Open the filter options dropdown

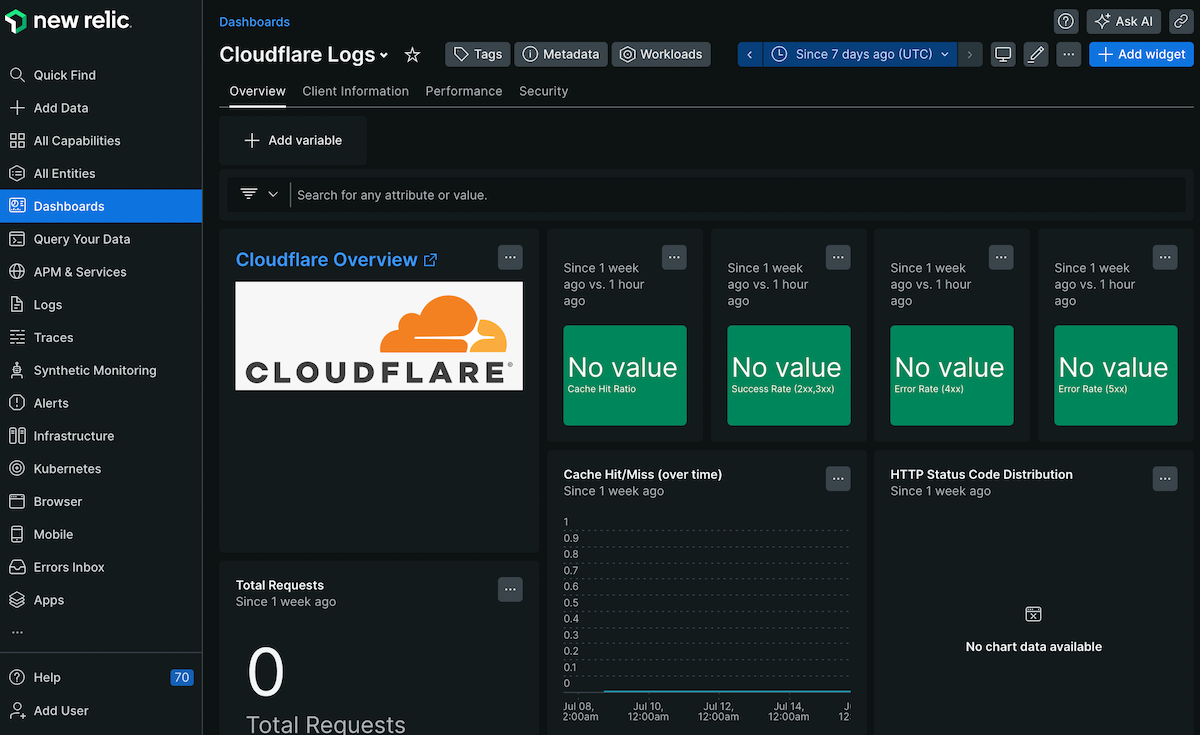pos(259,194)
